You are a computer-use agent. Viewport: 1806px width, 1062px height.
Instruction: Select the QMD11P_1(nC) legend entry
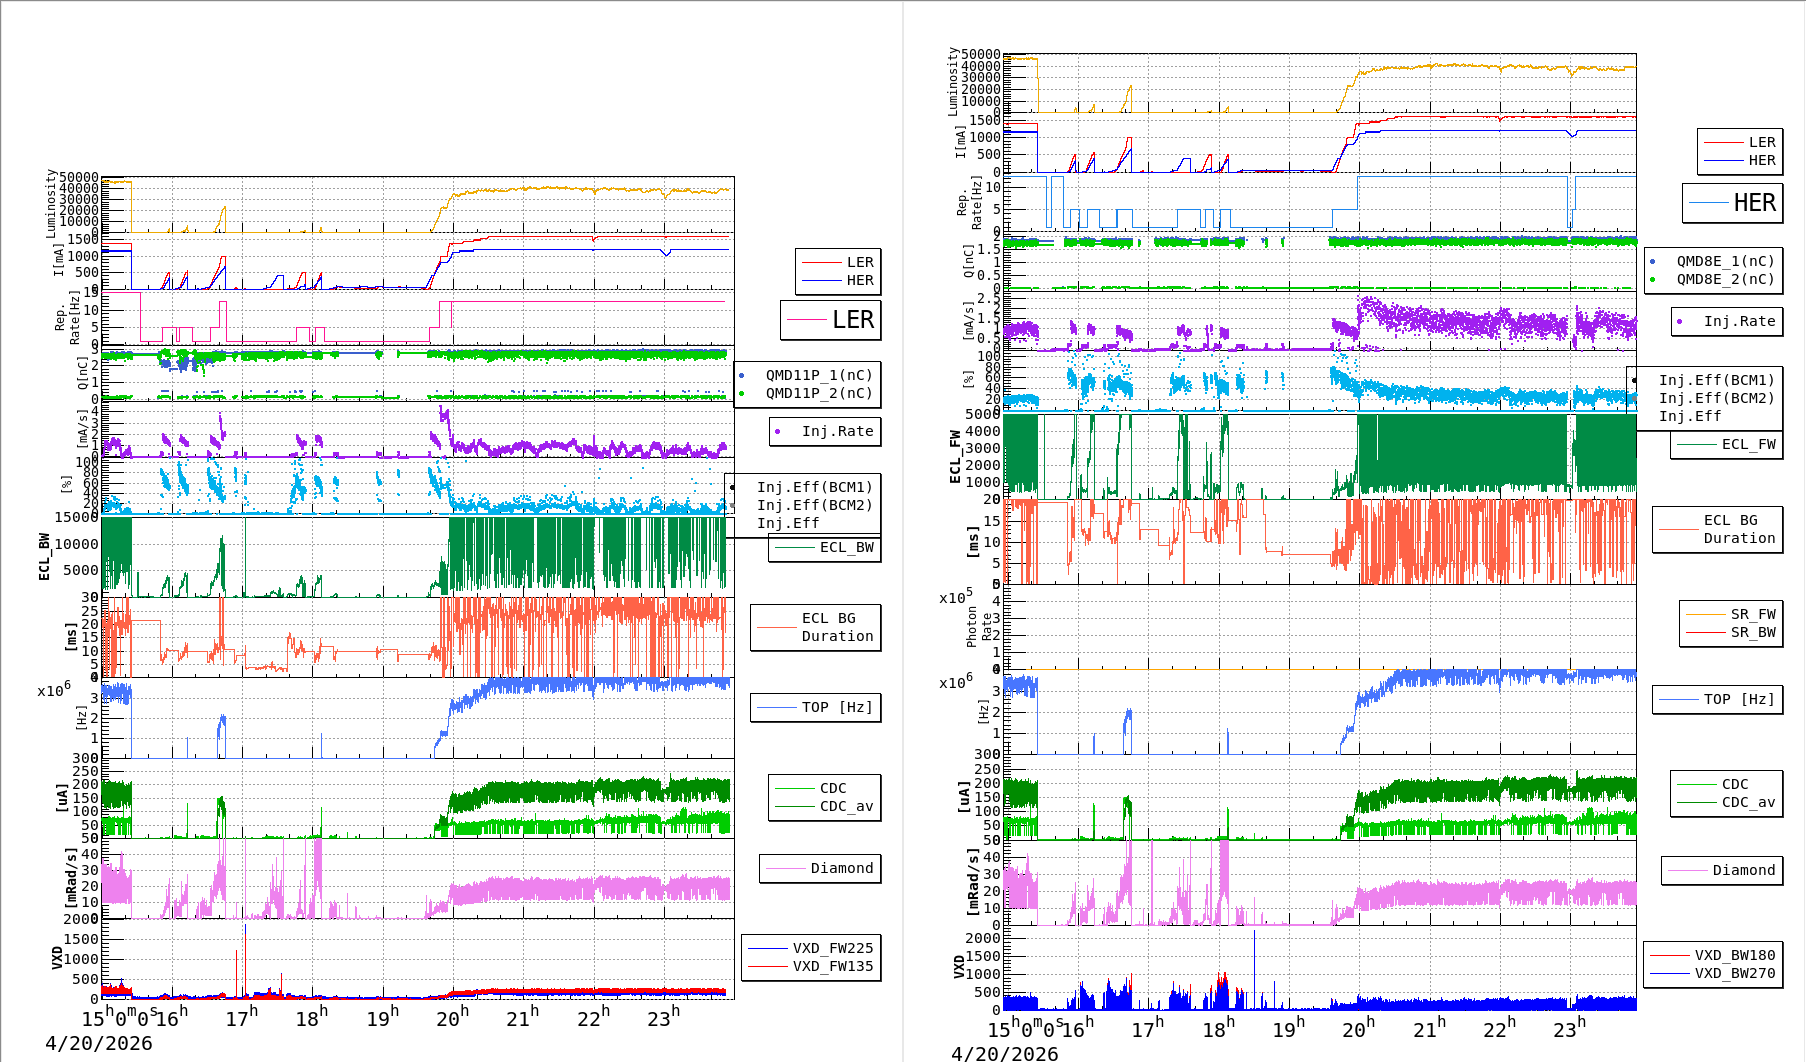[818, 376]
